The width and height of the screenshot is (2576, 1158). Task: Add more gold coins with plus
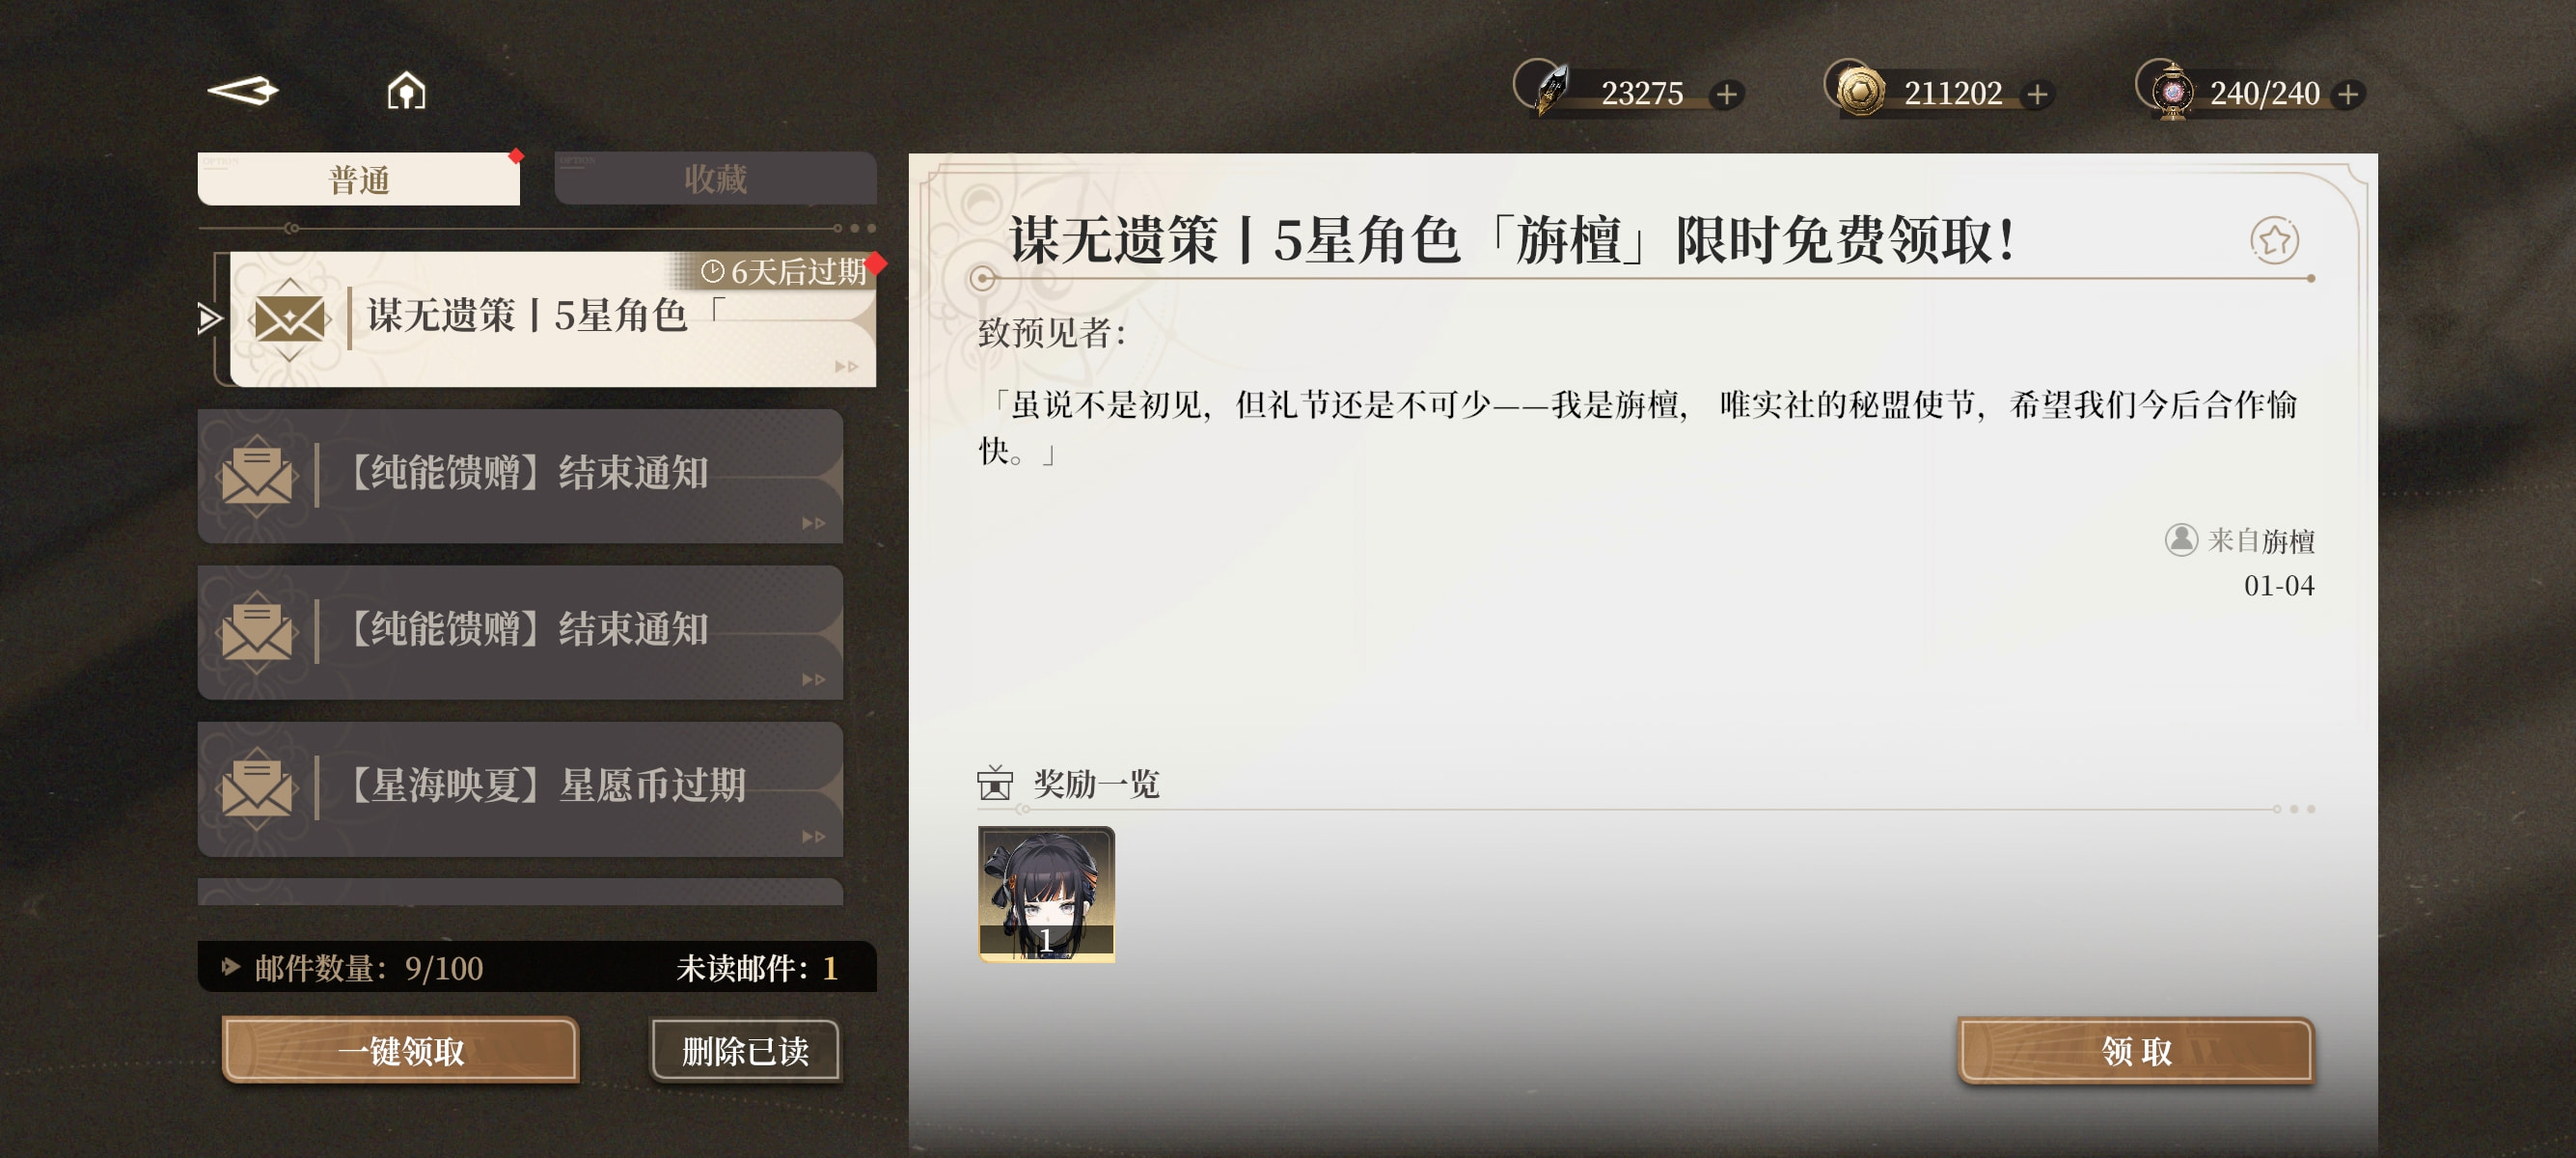2036,94
